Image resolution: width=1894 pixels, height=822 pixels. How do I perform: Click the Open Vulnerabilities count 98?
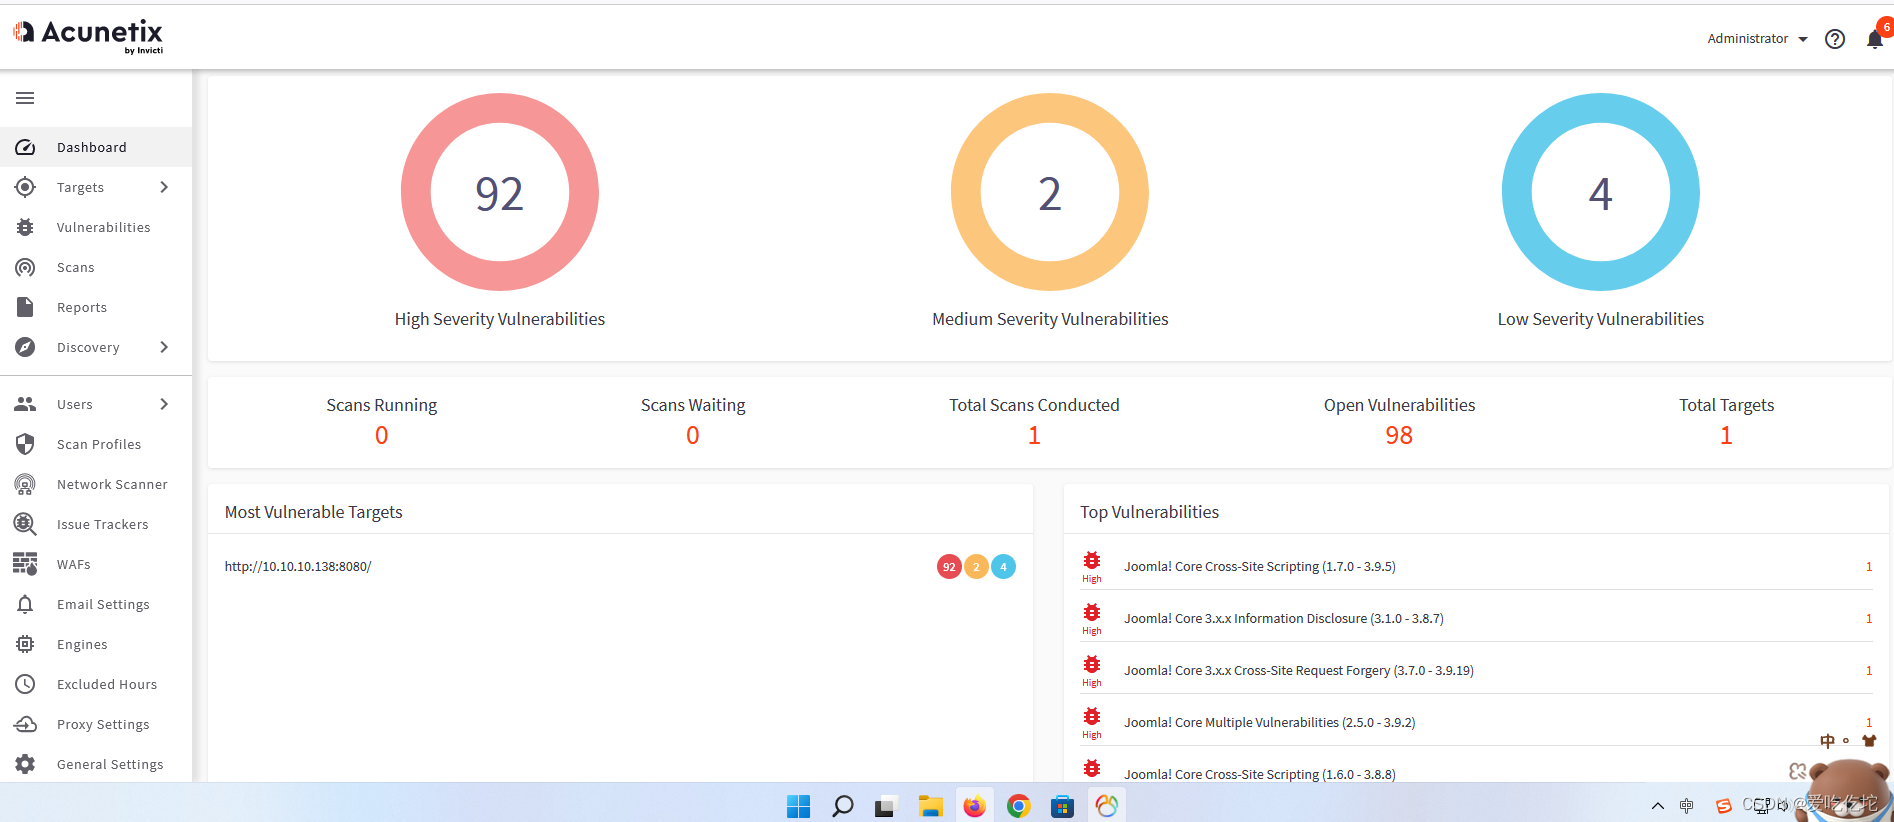click(1399, 435)
